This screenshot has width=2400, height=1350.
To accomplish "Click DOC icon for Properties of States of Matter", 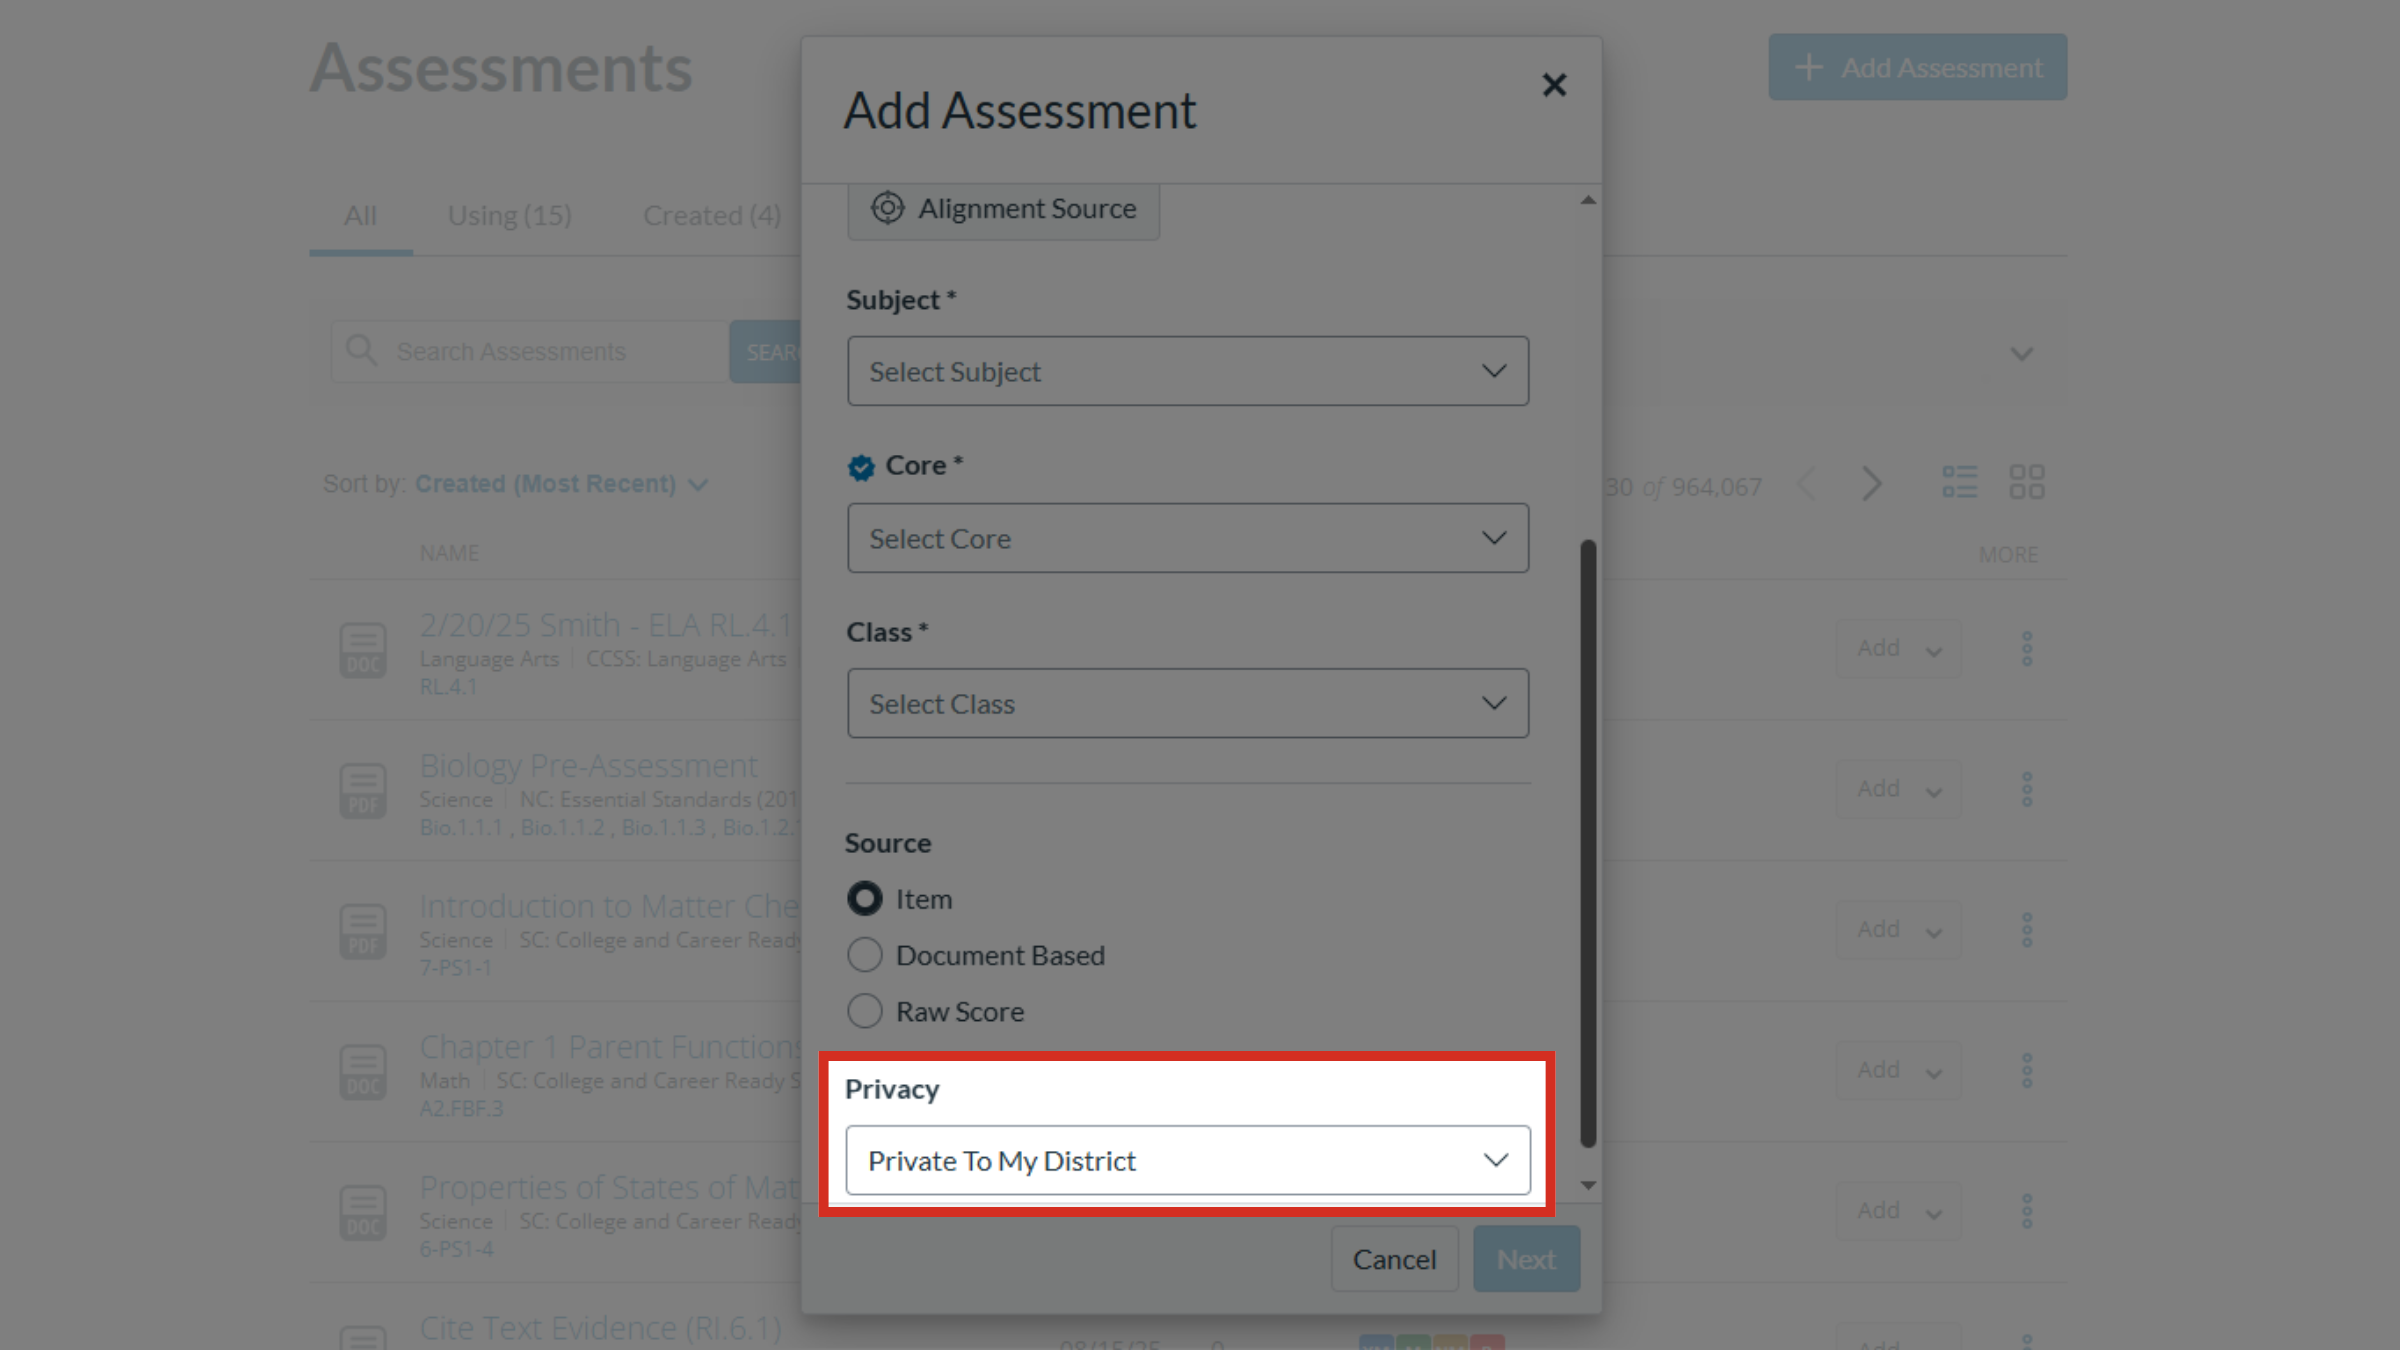I will [x=363, y=1213].
